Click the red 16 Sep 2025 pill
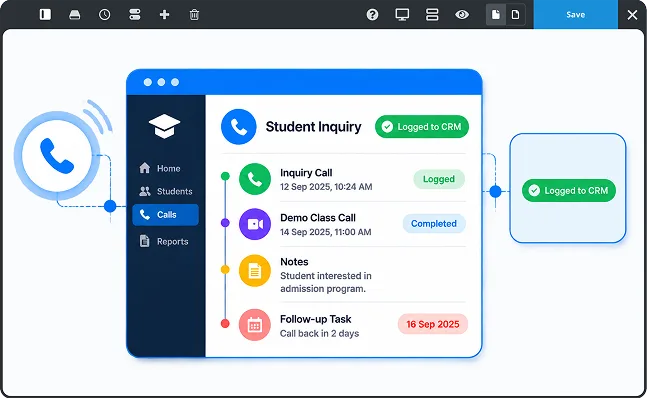Image resolution: width=647 pixels, height=400 pixels. click(x=433, y=324)
